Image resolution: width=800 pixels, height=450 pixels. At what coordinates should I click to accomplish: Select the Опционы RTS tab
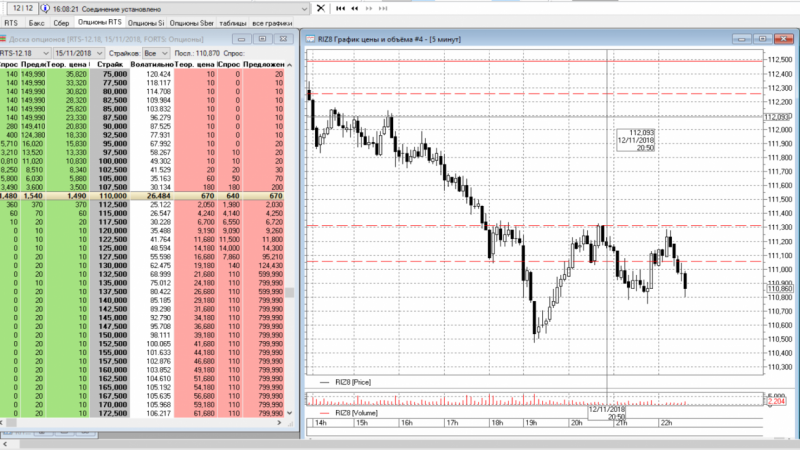pos(99,22)
